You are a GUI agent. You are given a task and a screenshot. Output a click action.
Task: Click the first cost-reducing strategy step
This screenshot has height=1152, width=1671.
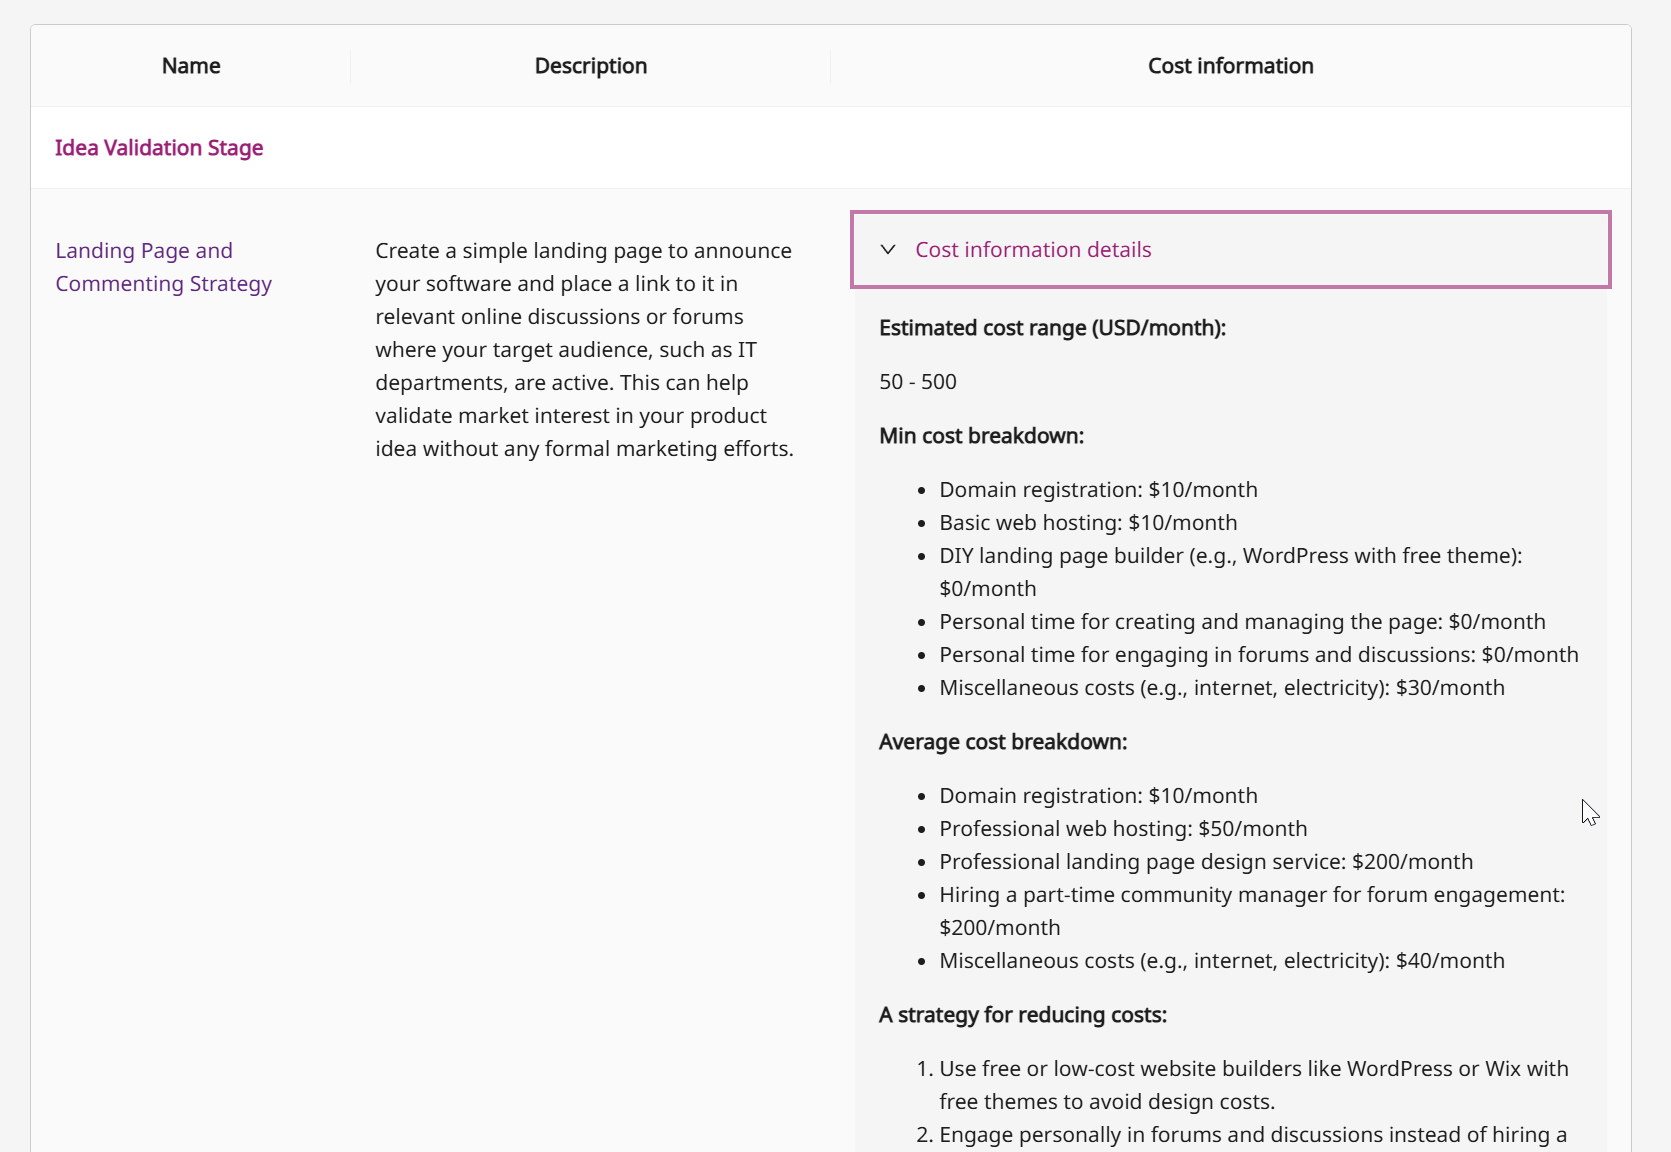pos(1254,1069)
